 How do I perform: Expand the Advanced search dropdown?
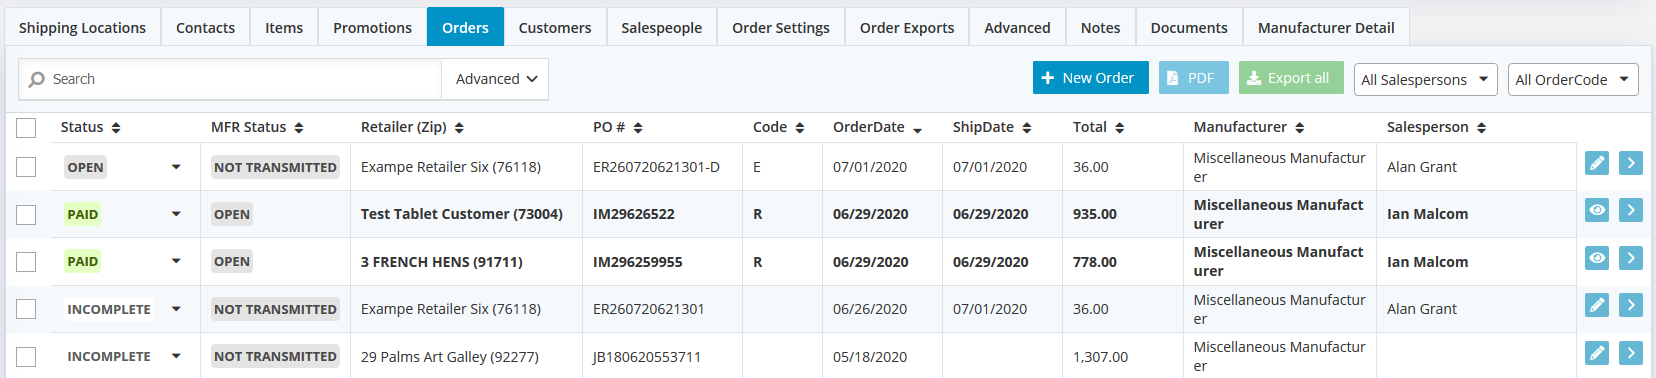tap(495, 79)
